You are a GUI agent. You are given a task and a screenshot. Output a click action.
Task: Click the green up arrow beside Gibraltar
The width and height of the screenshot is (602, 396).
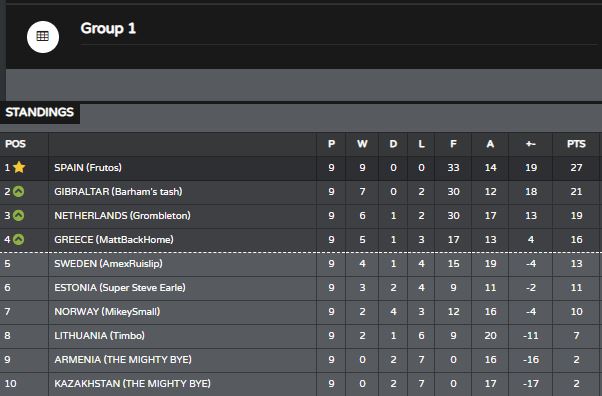click(18, 191)
